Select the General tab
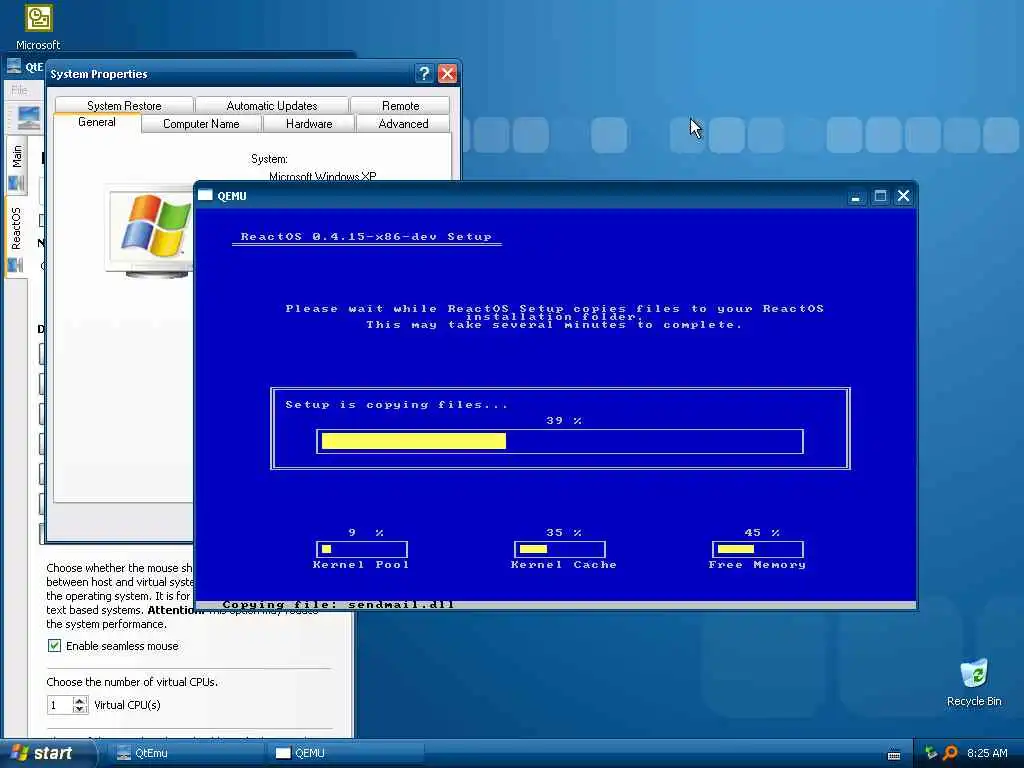 click(x=97, y=122)
